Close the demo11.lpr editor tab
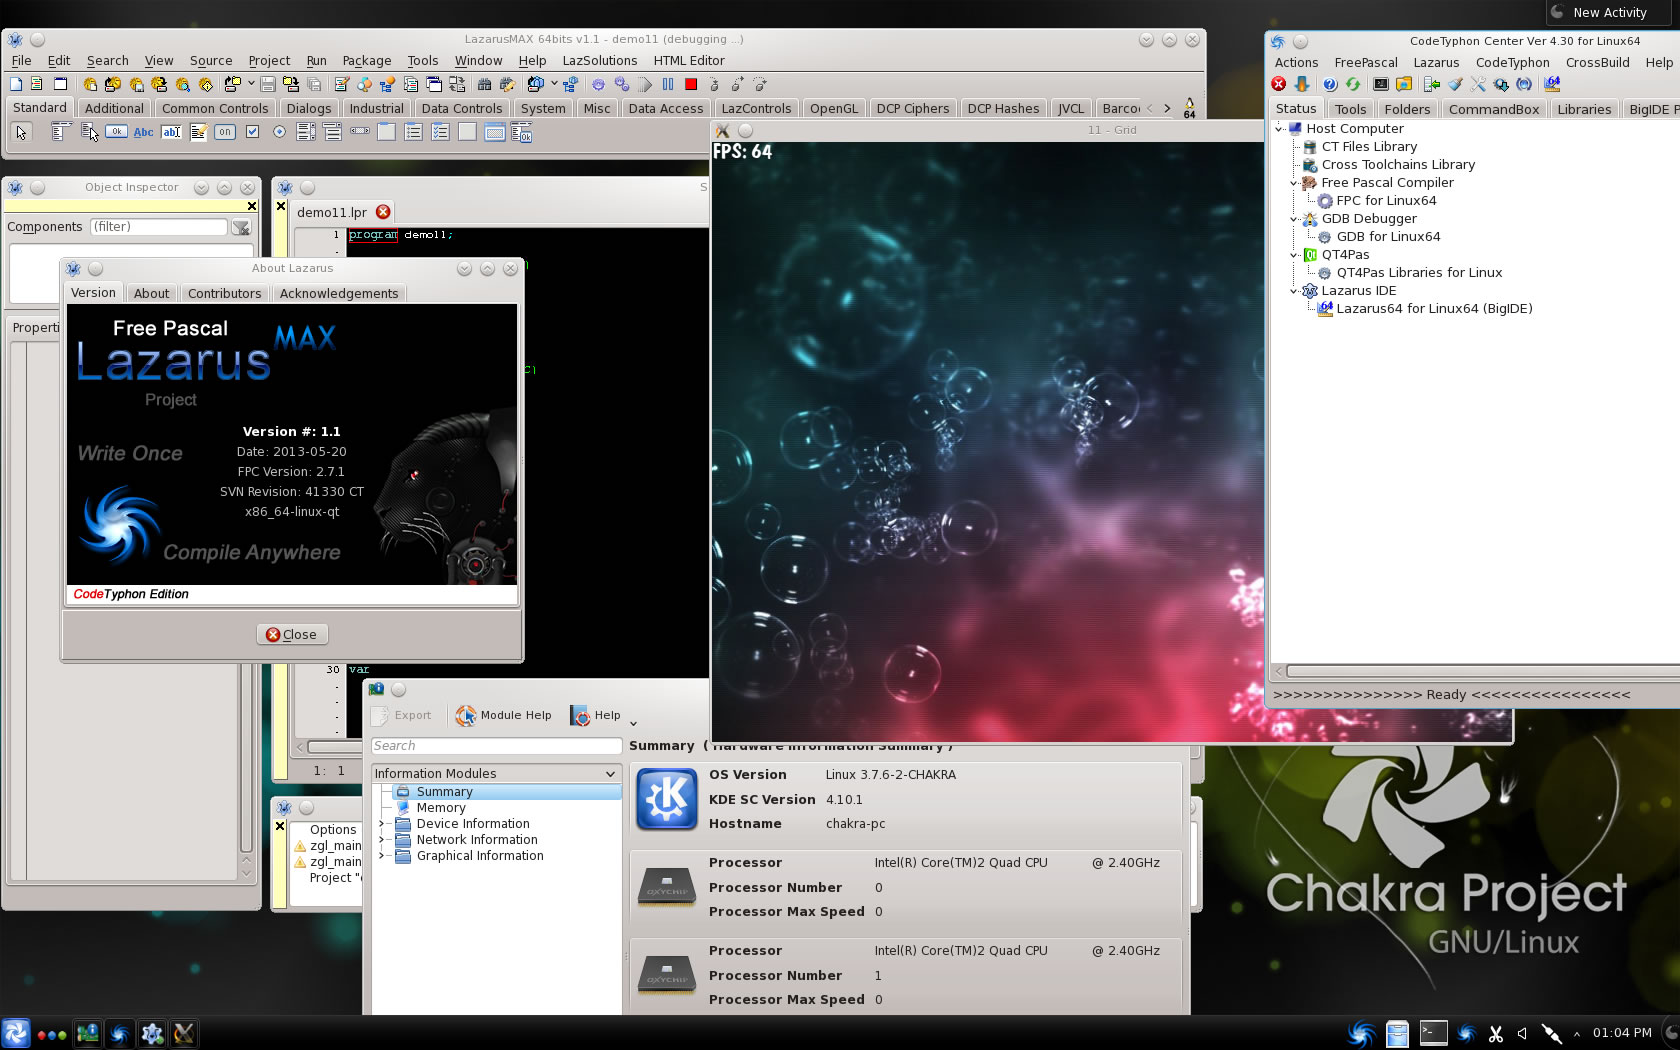Image resolution: width=1680 pixels, height=1050 pixels. [x=383, y=212]
